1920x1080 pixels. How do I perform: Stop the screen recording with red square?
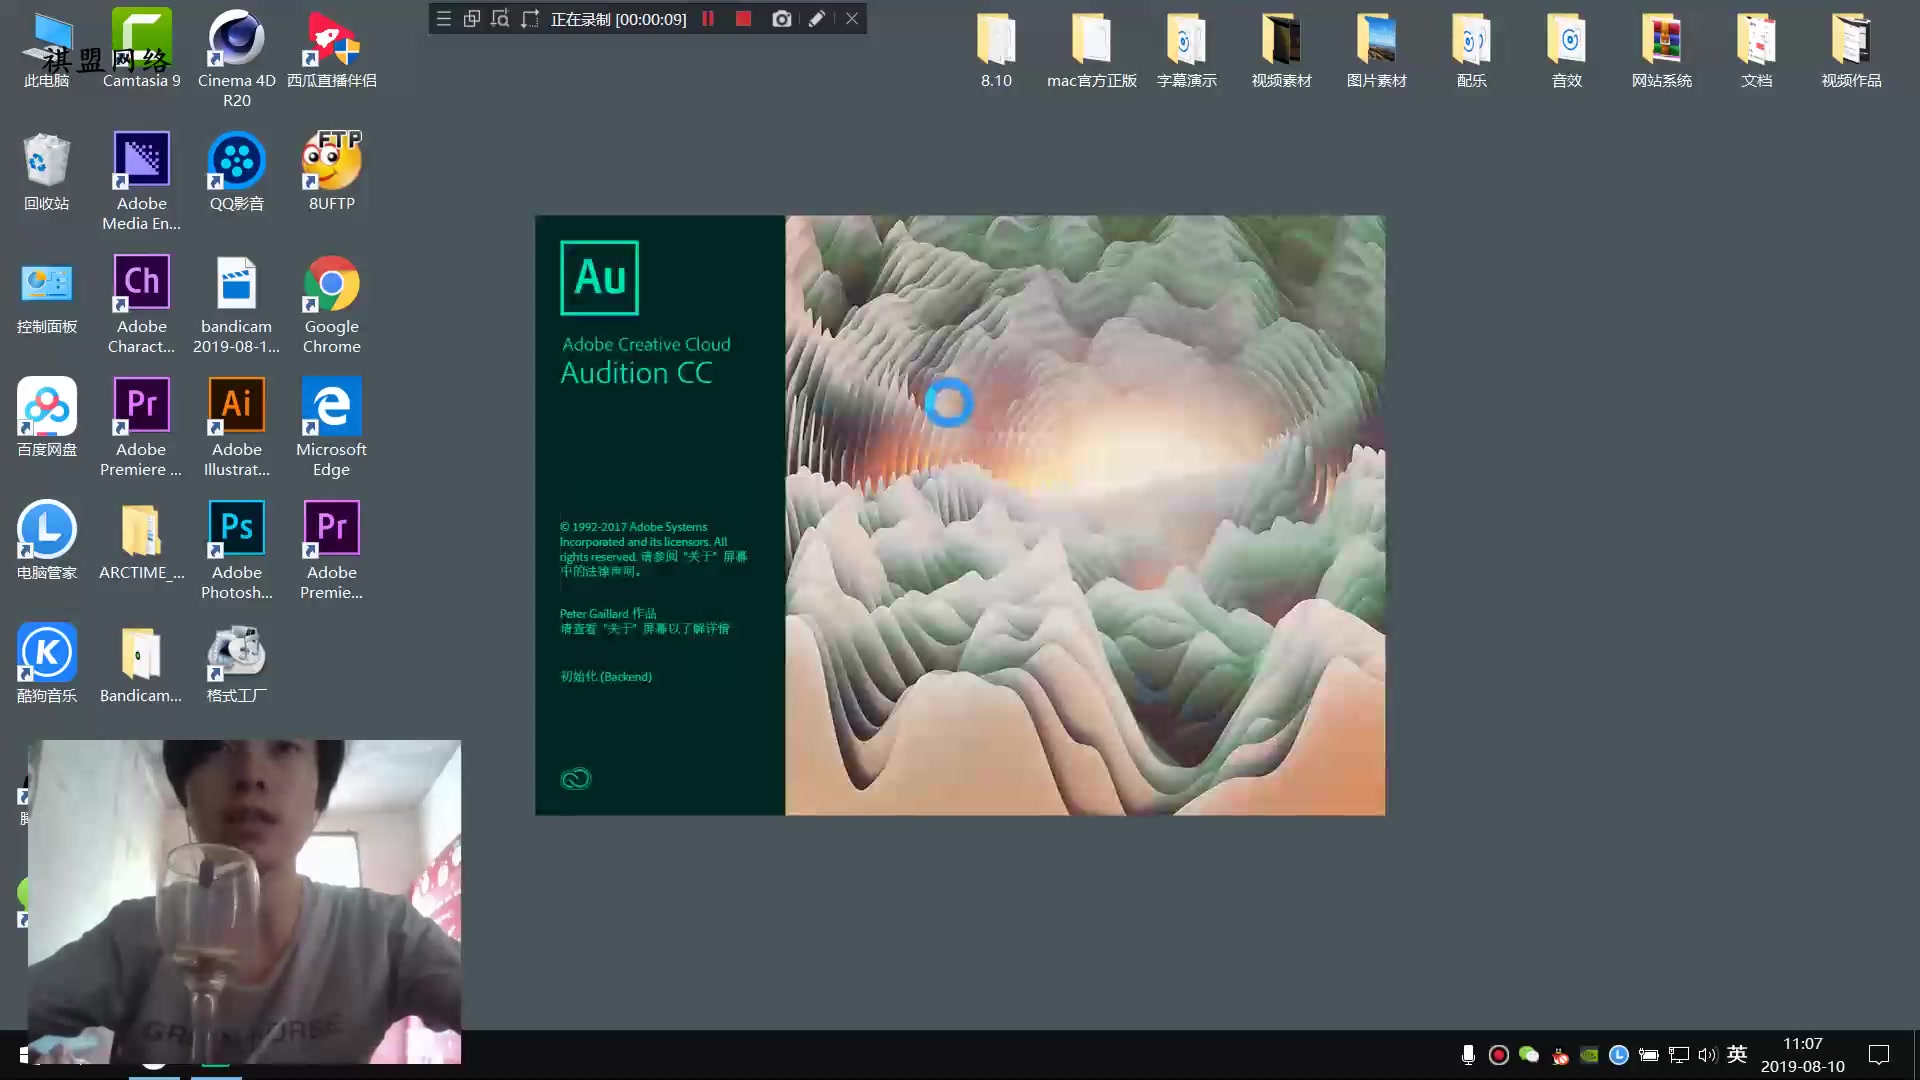tap(743, 18)
